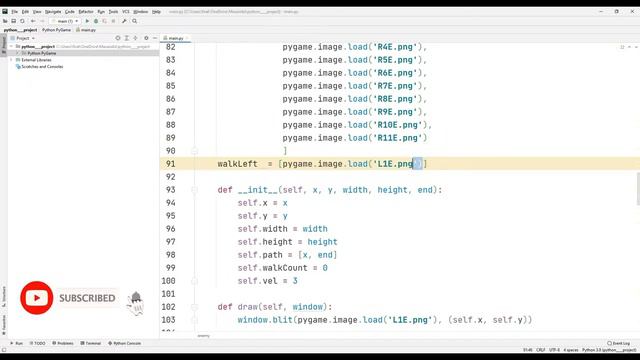This screenshot has height=360, width=640.
Task: Open the TODO tool window
Action: 38,343
